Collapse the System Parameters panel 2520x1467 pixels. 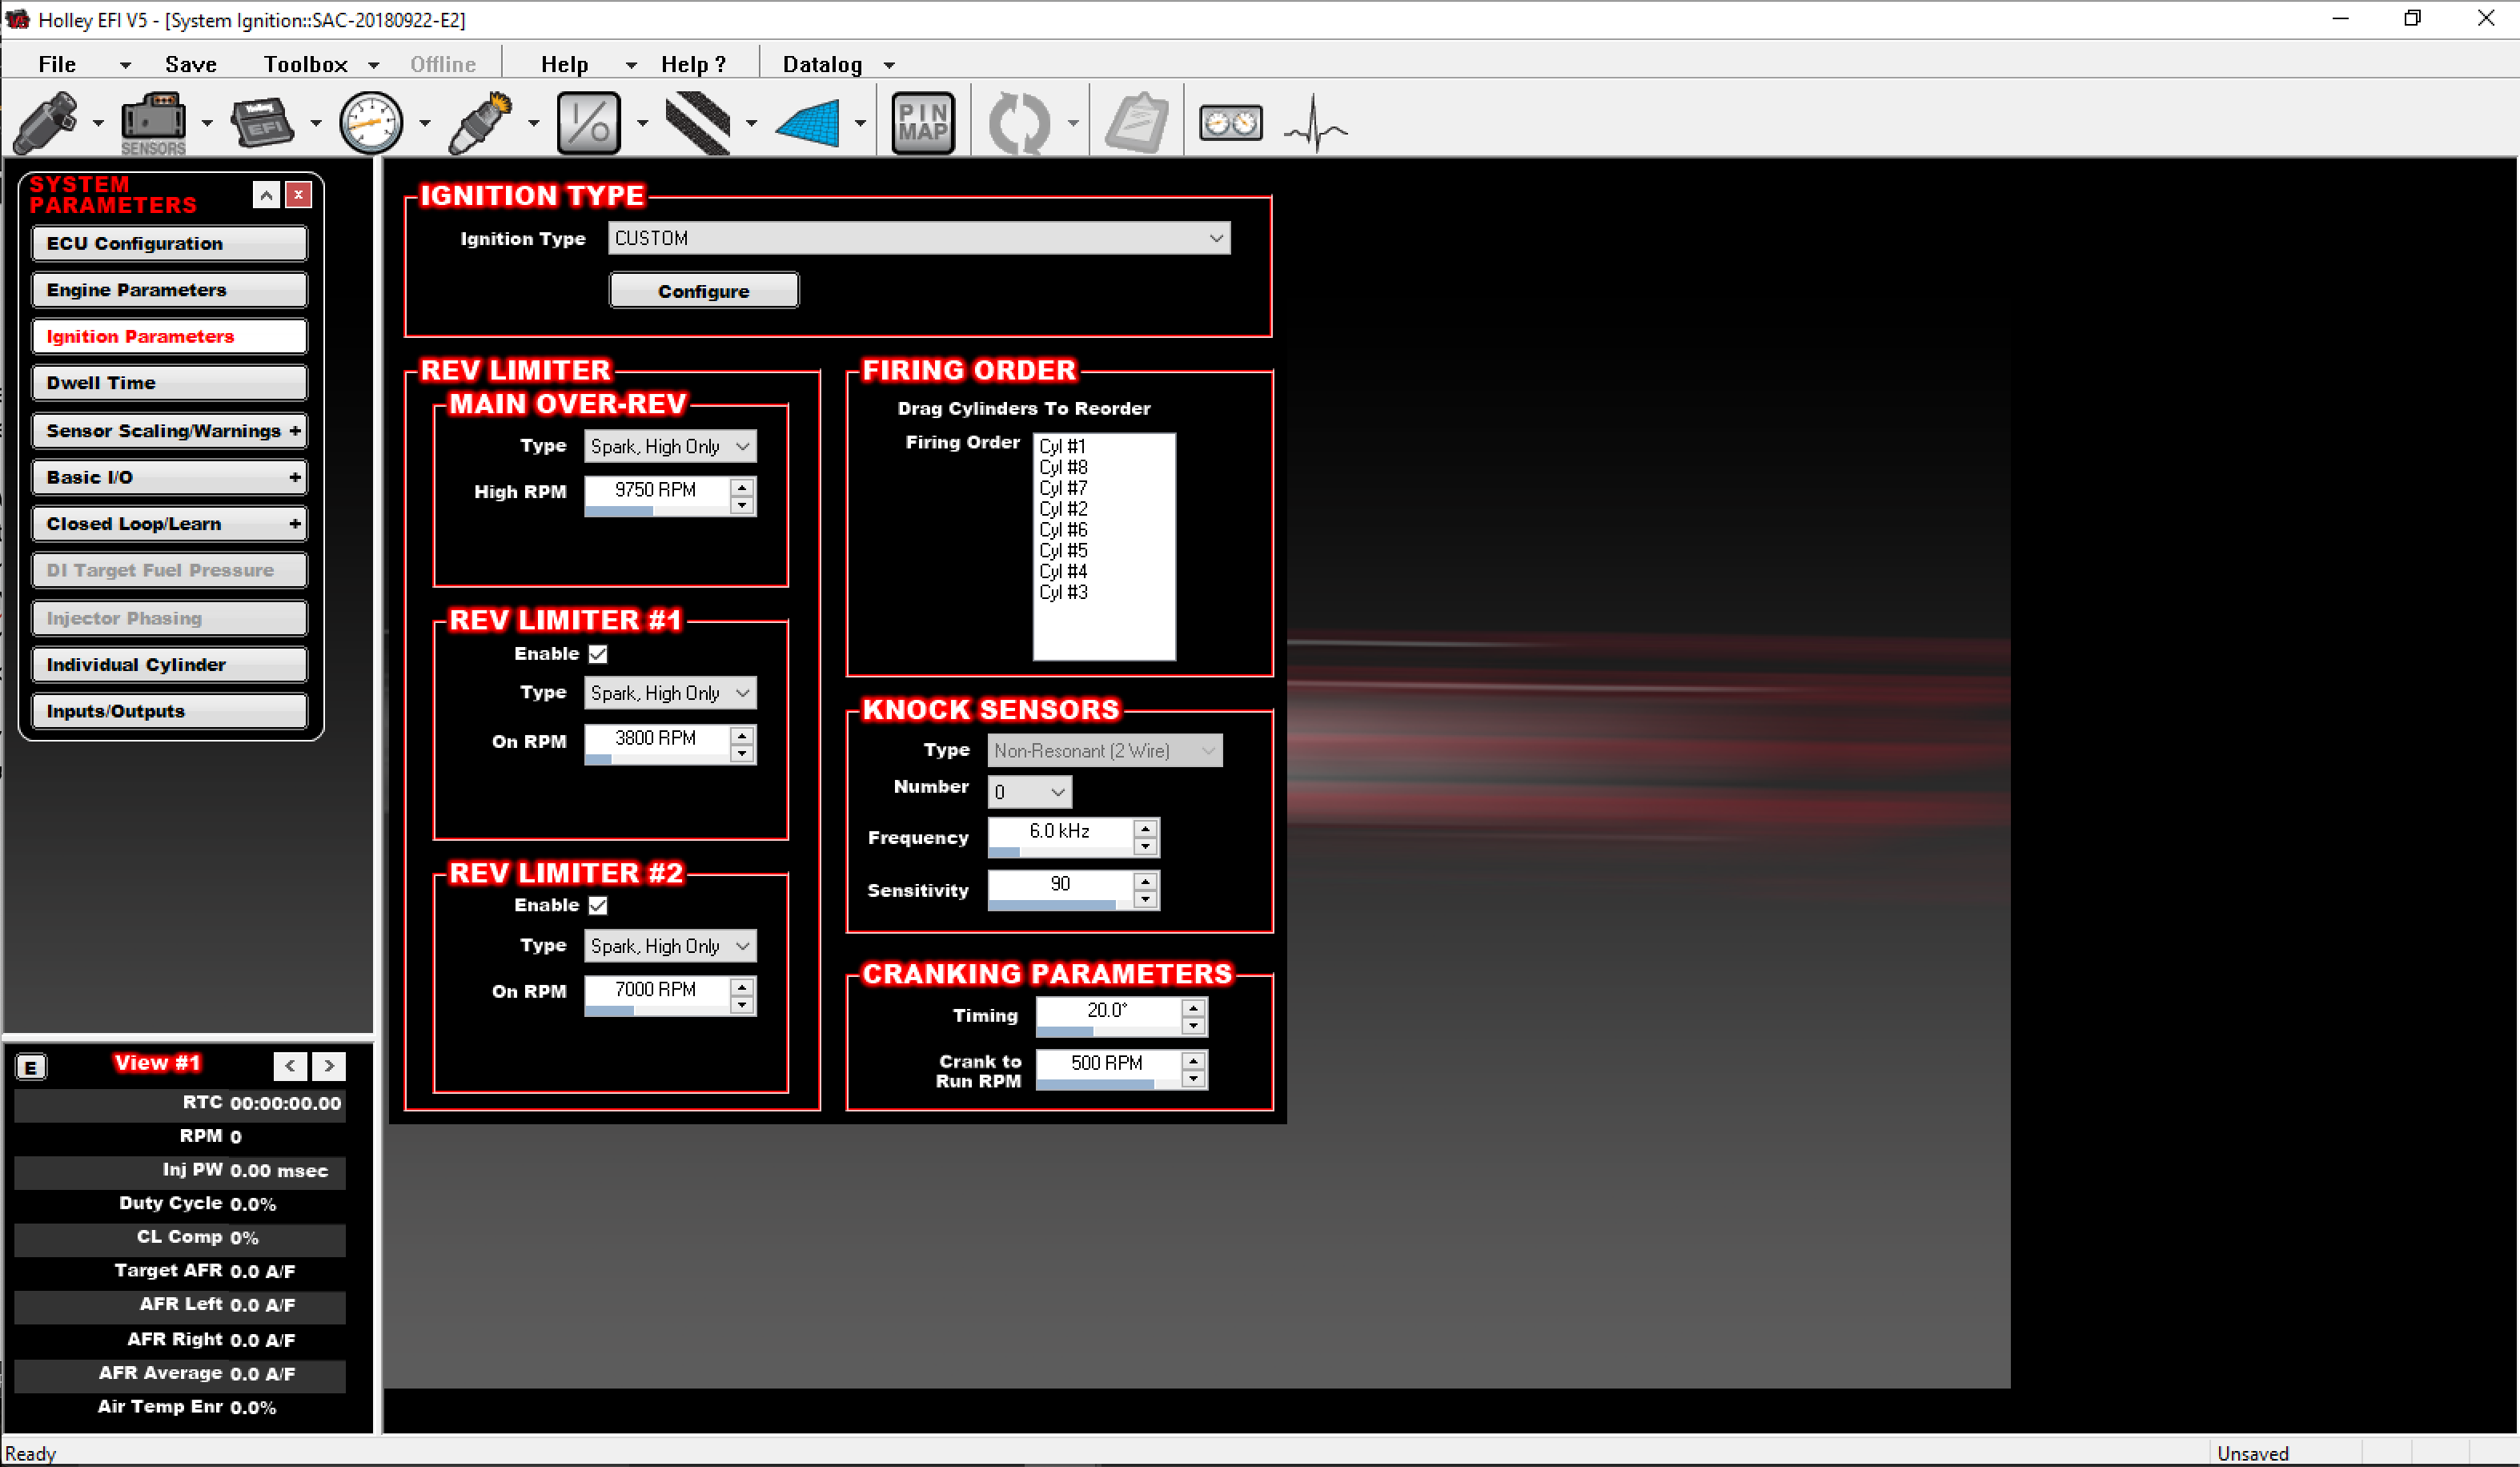click(x=266, y=195)
